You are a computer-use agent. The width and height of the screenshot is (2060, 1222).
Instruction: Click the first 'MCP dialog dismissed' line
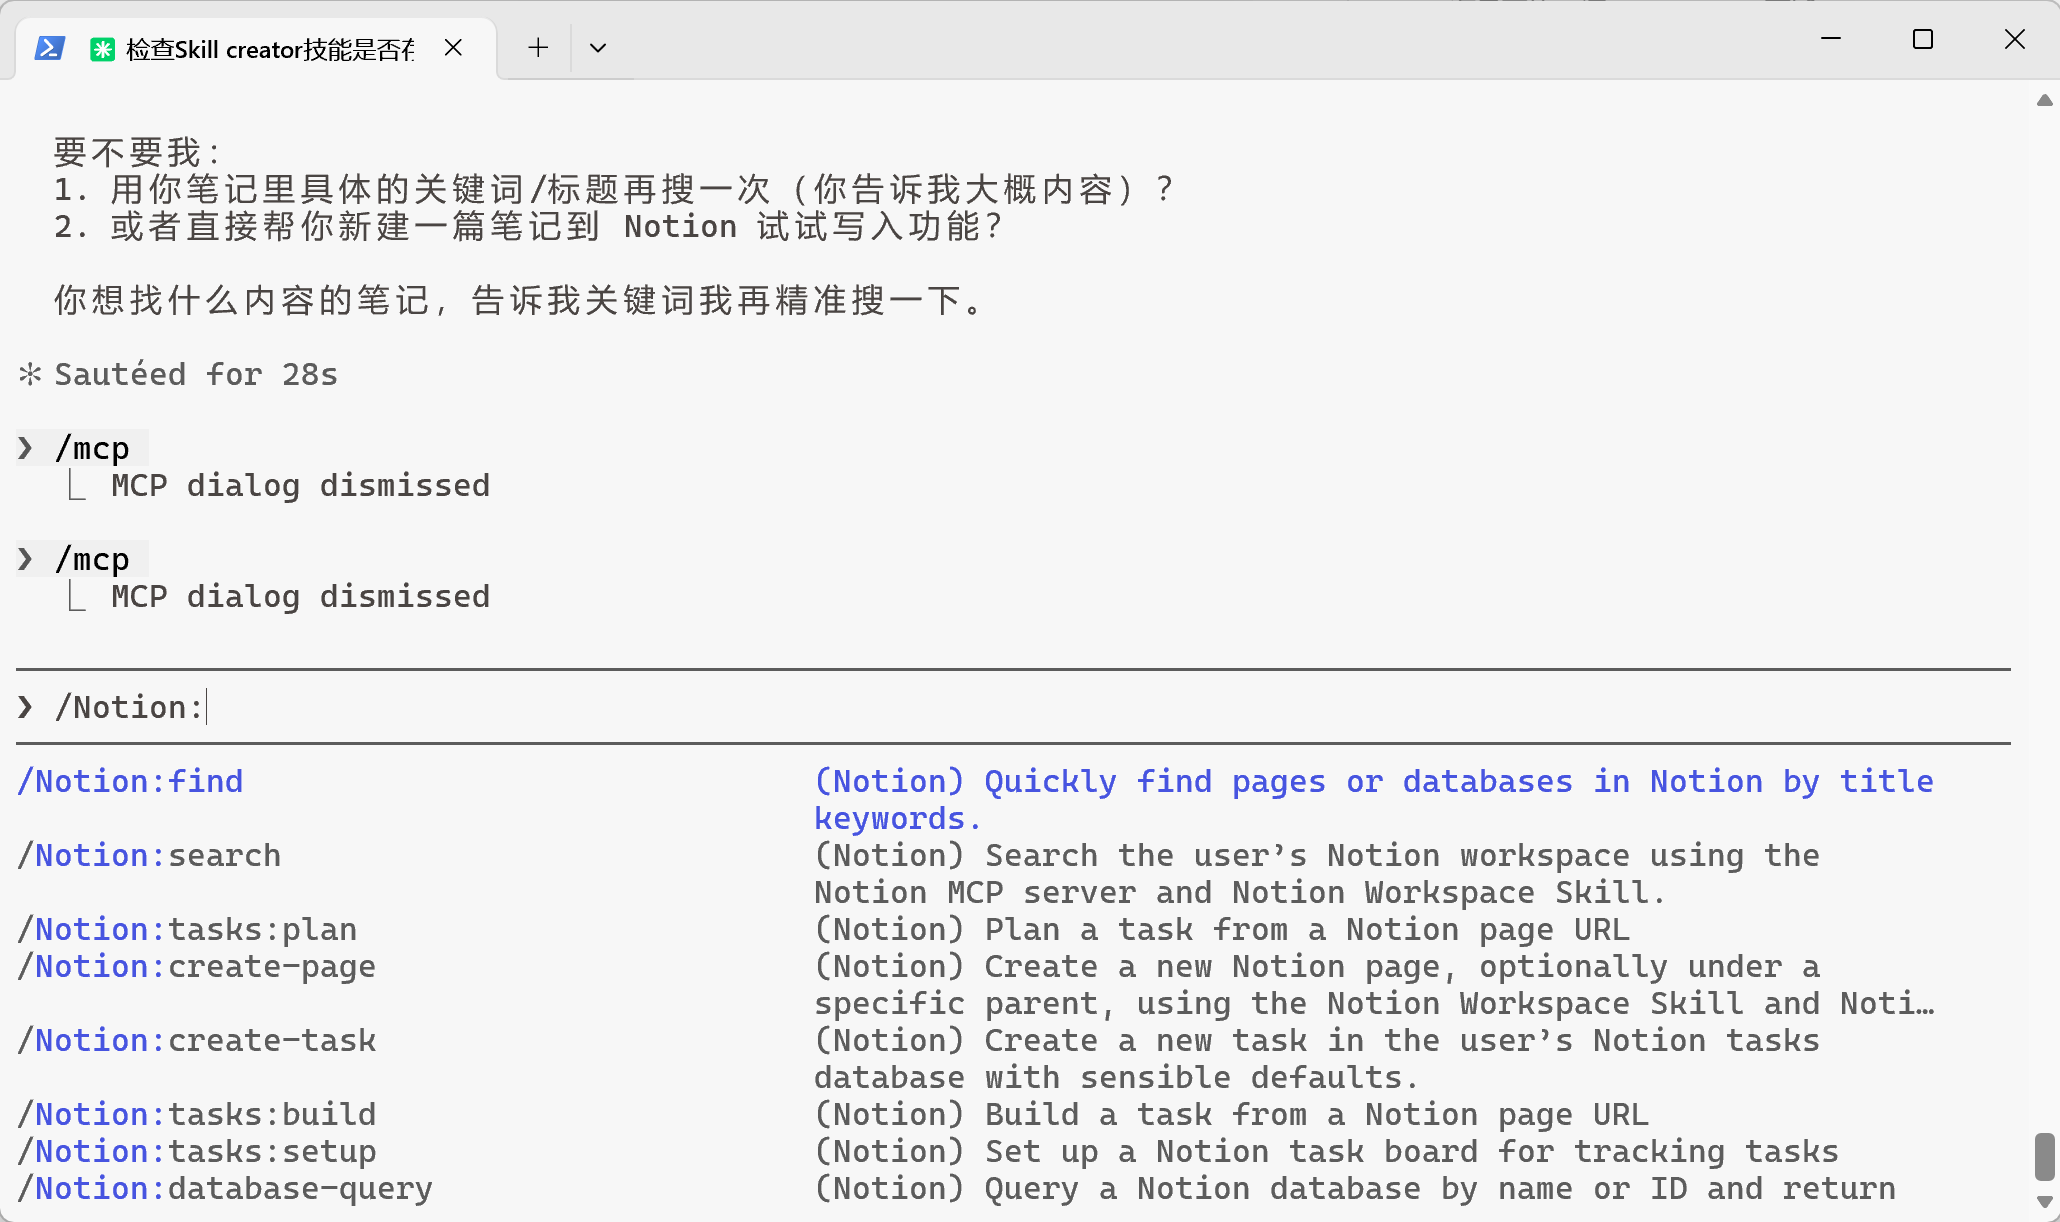(x=300, y=485)
